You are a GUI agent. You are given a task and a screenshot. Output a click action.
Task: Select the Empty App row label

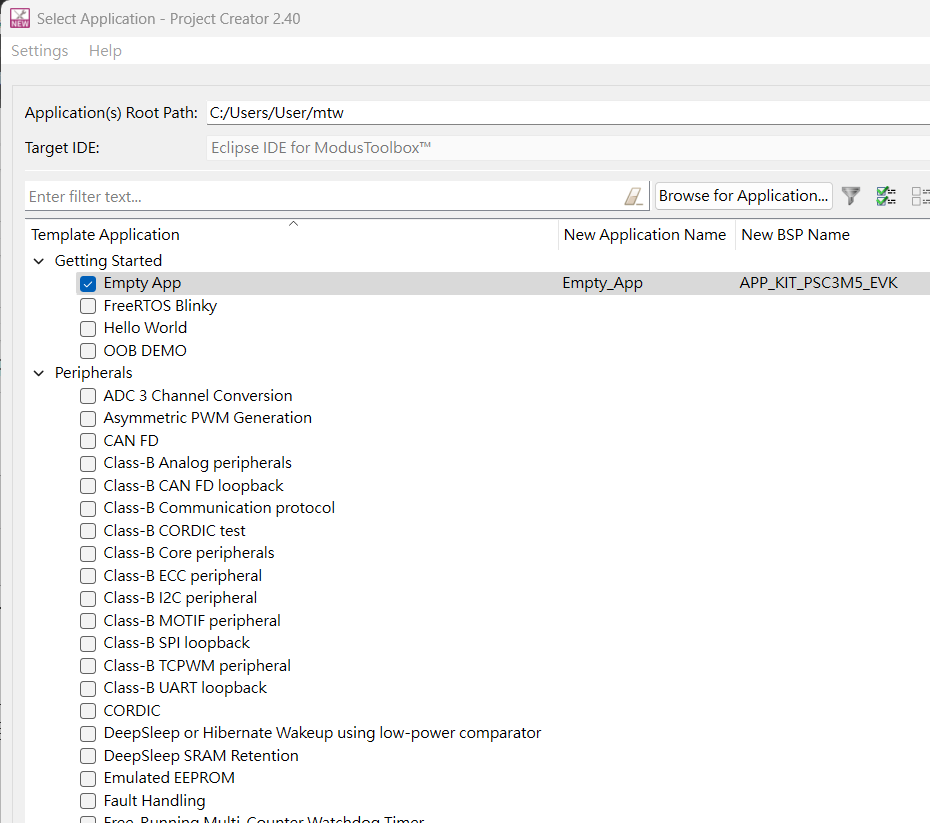coord(142,283)
